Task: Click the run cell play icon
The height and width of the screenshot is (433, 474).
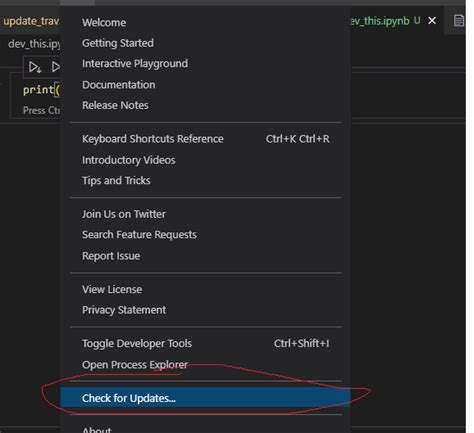Action: click(x=56, y=67)
